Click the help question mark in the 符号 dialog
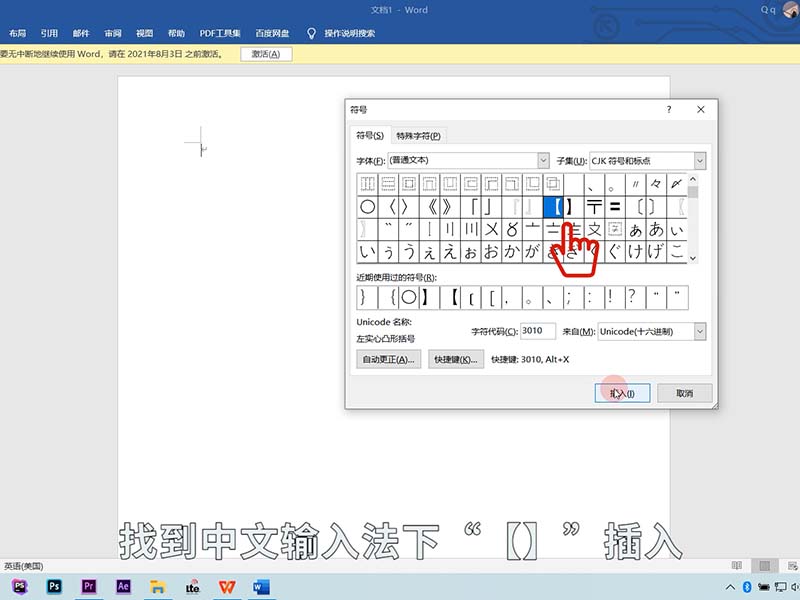This screenshot has height=600, width=800. (x=669, y=109)
